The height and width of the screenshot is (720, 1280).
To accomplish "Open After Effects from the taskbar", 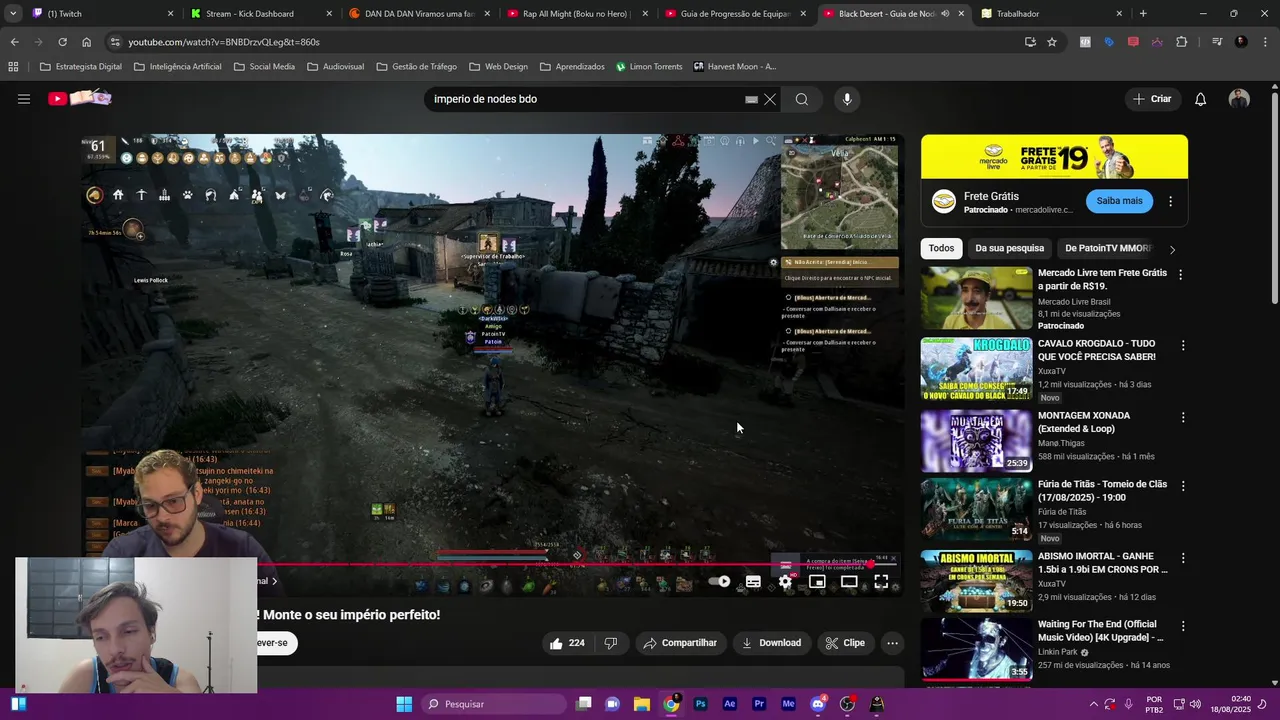I will pos(729,704).
